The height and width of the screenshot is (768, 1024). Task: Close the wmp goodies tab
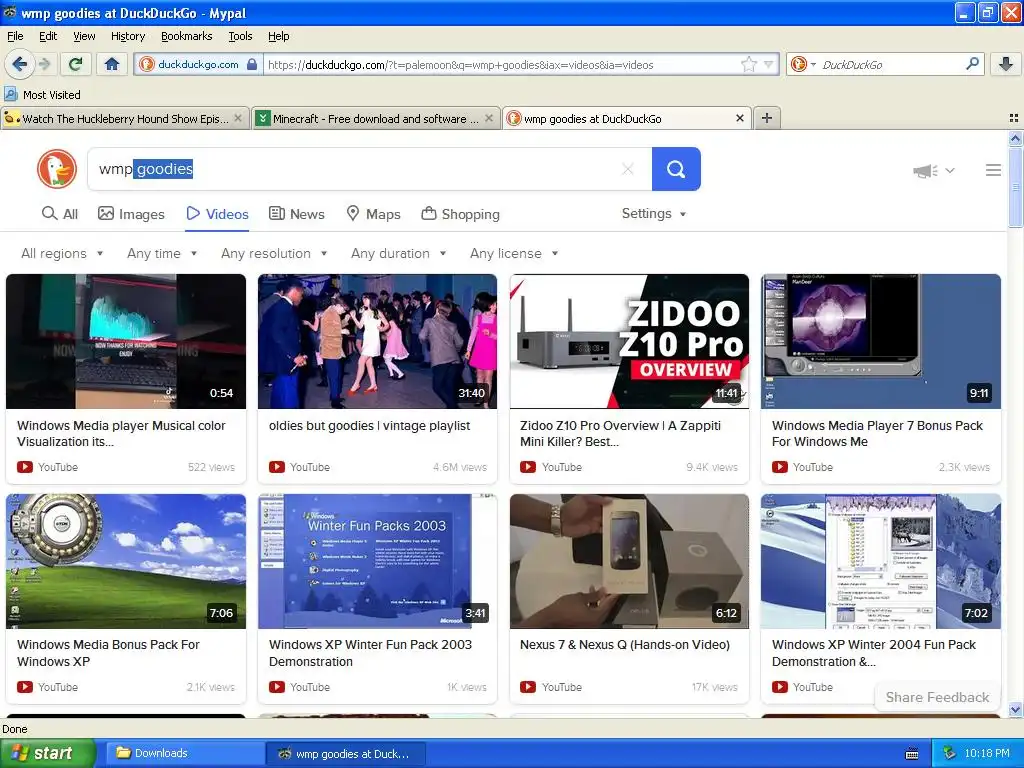[739, 118]
